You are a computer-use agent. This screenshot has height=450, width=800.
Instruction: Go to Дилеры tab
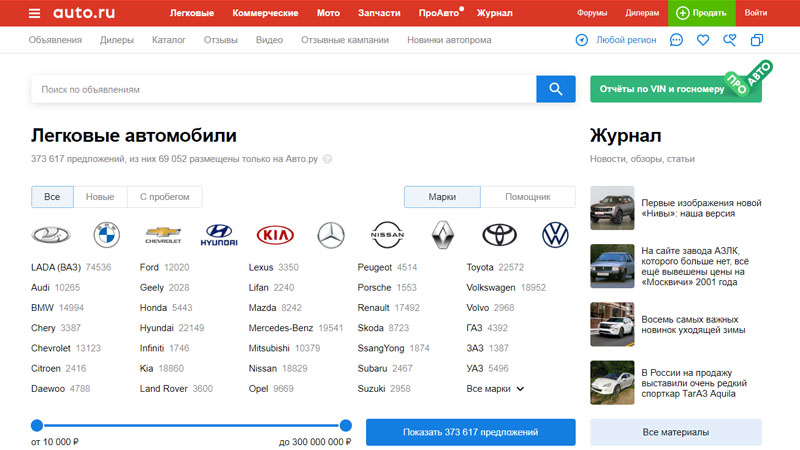[x=117, y=40]
